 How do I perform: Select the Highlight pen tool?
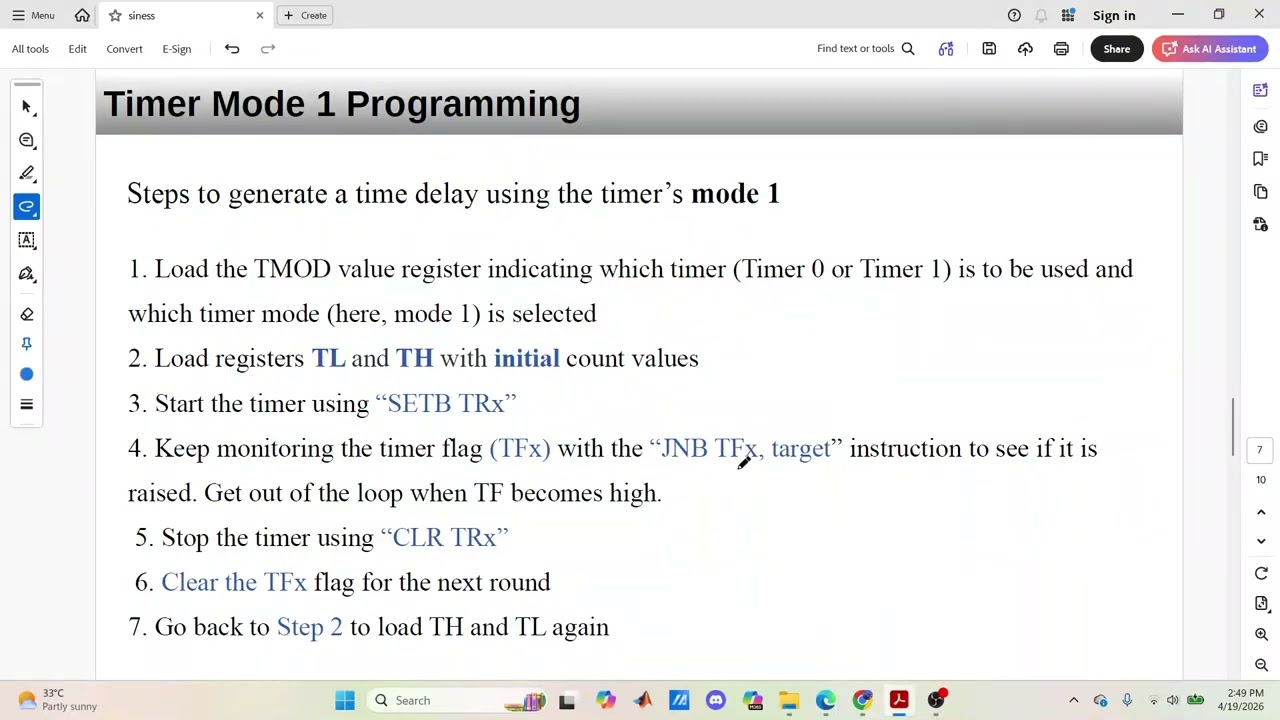(27, 173)
